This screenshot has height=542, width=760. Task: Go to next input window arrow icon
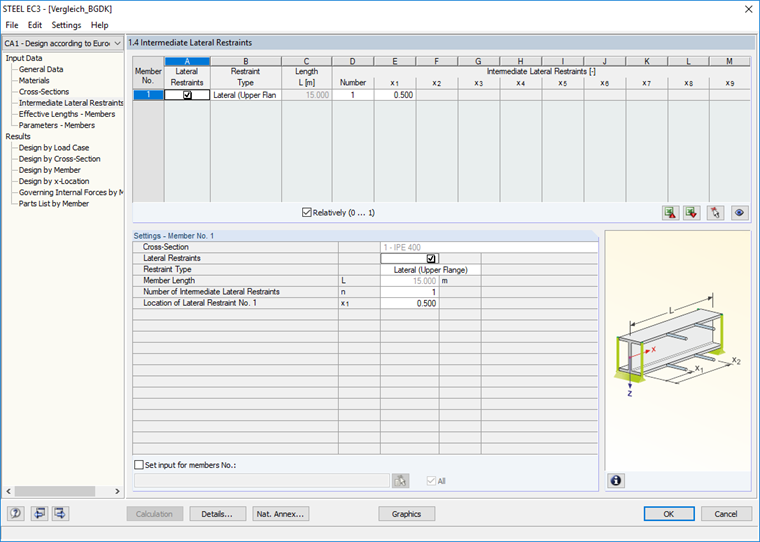(x=60, y=513)
